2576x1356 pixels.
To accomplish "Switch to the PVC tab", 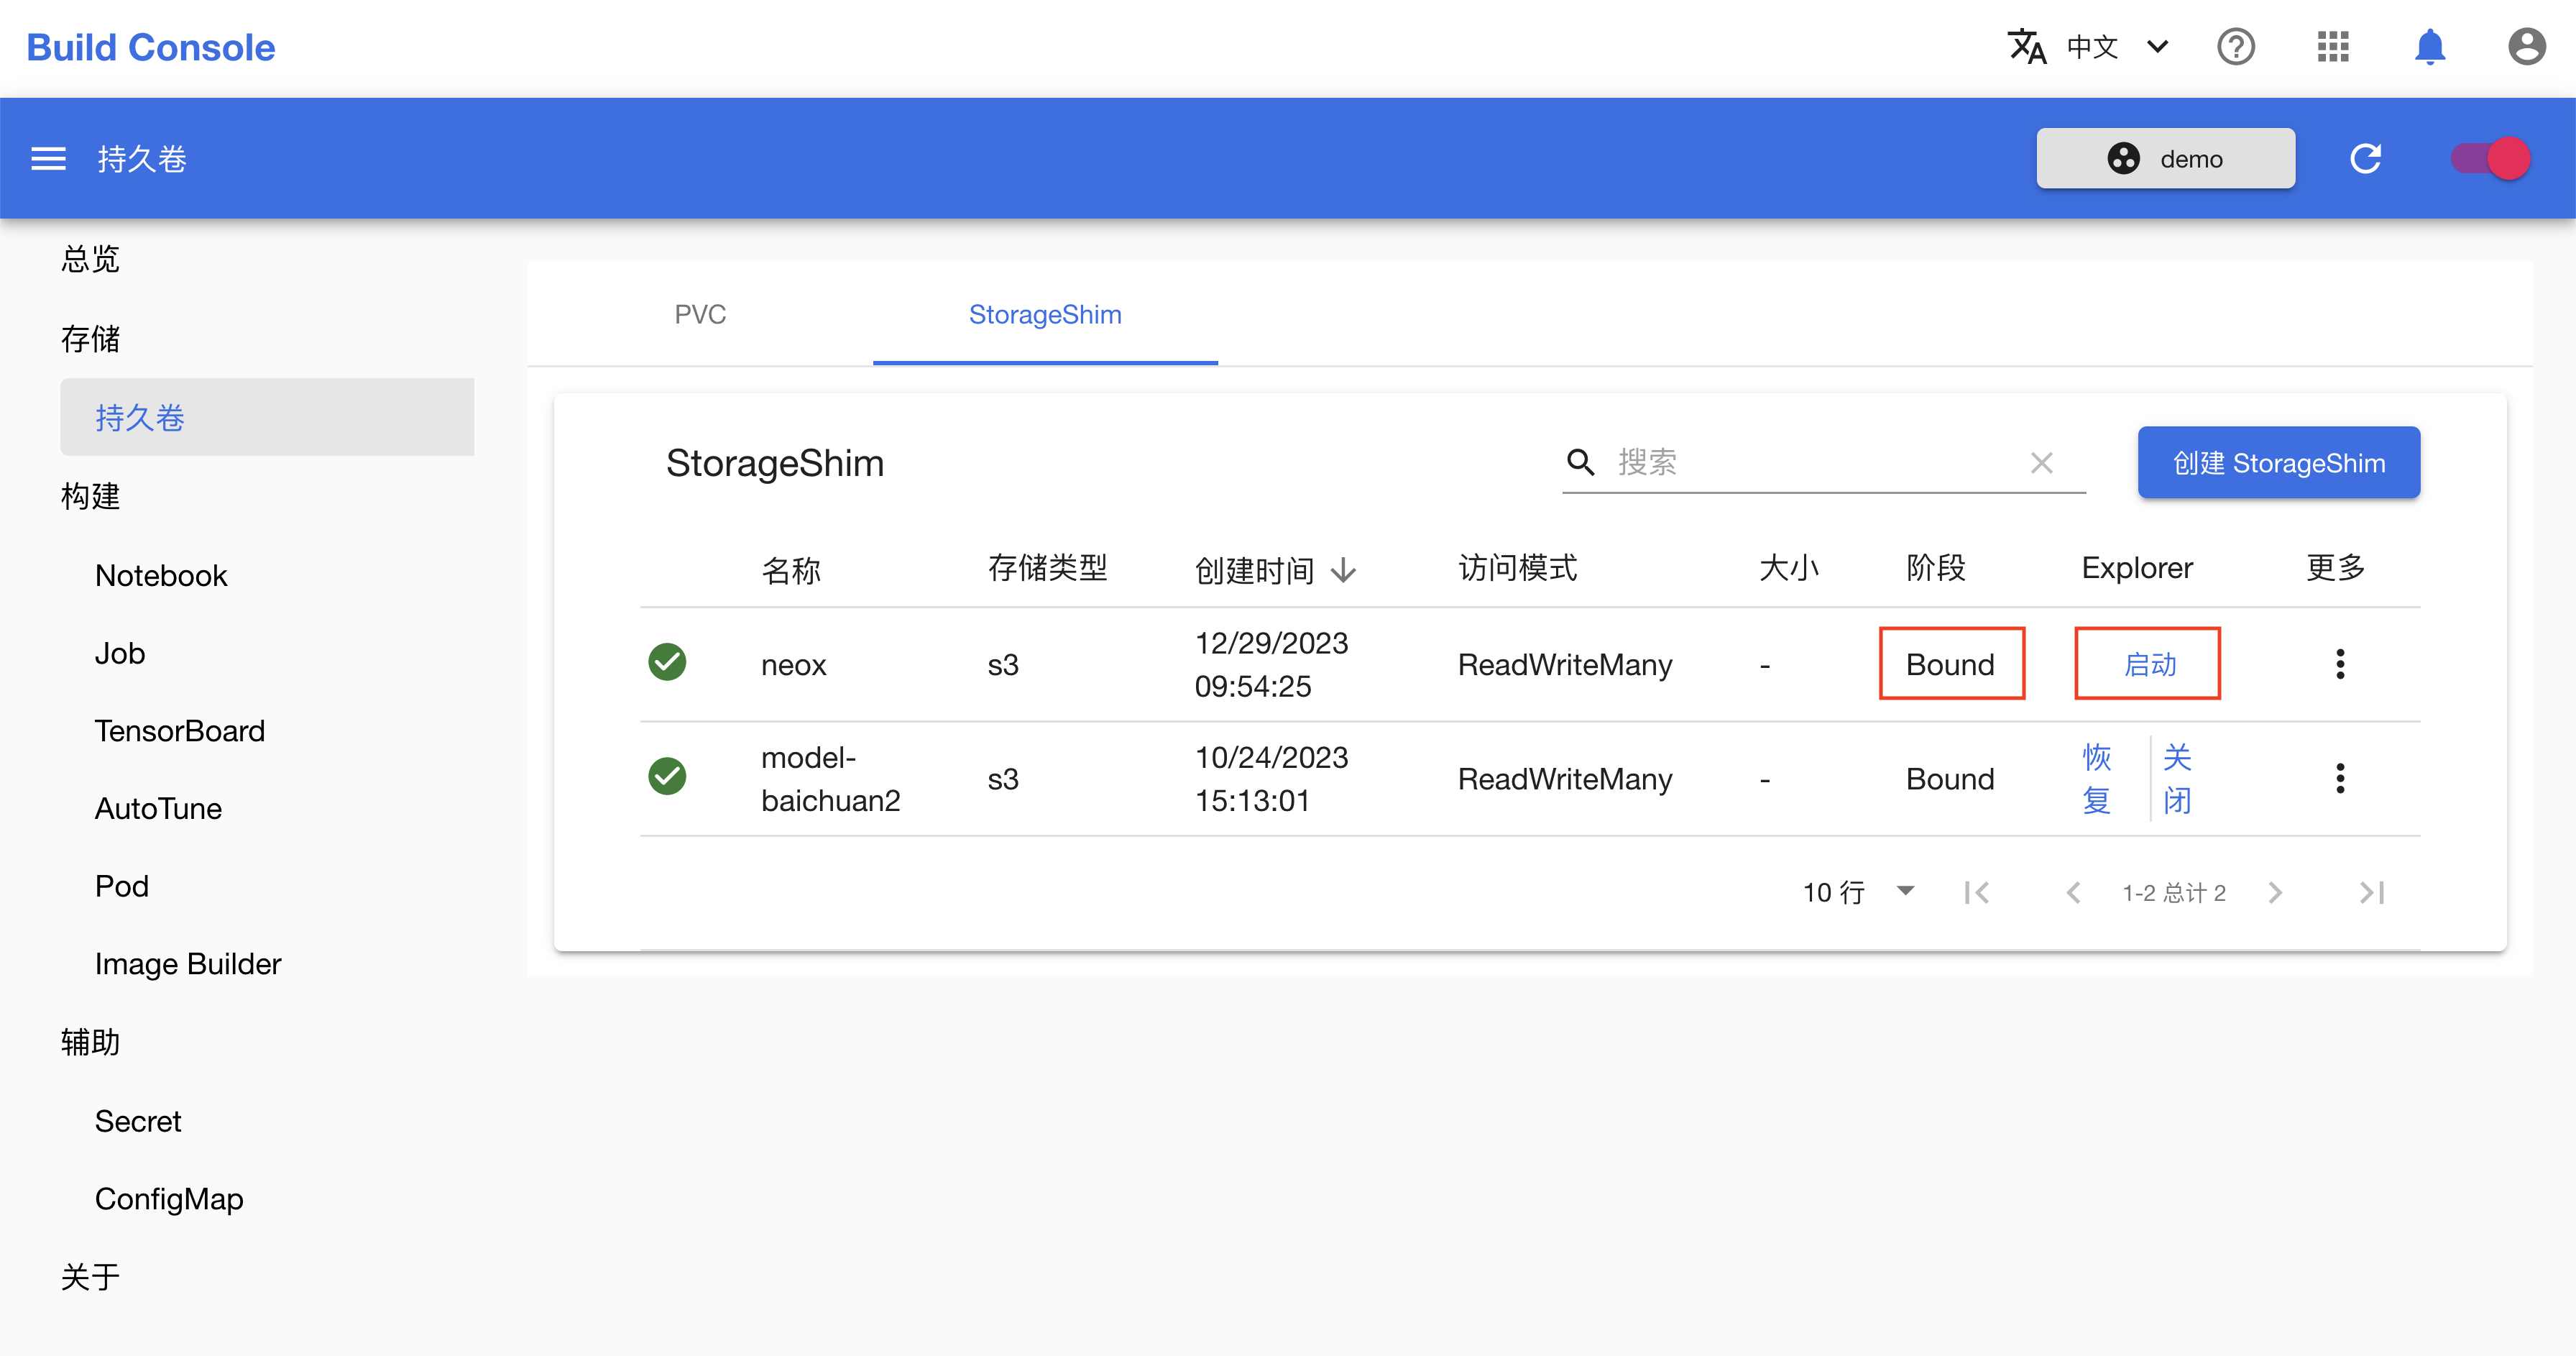I will point(700,313).
